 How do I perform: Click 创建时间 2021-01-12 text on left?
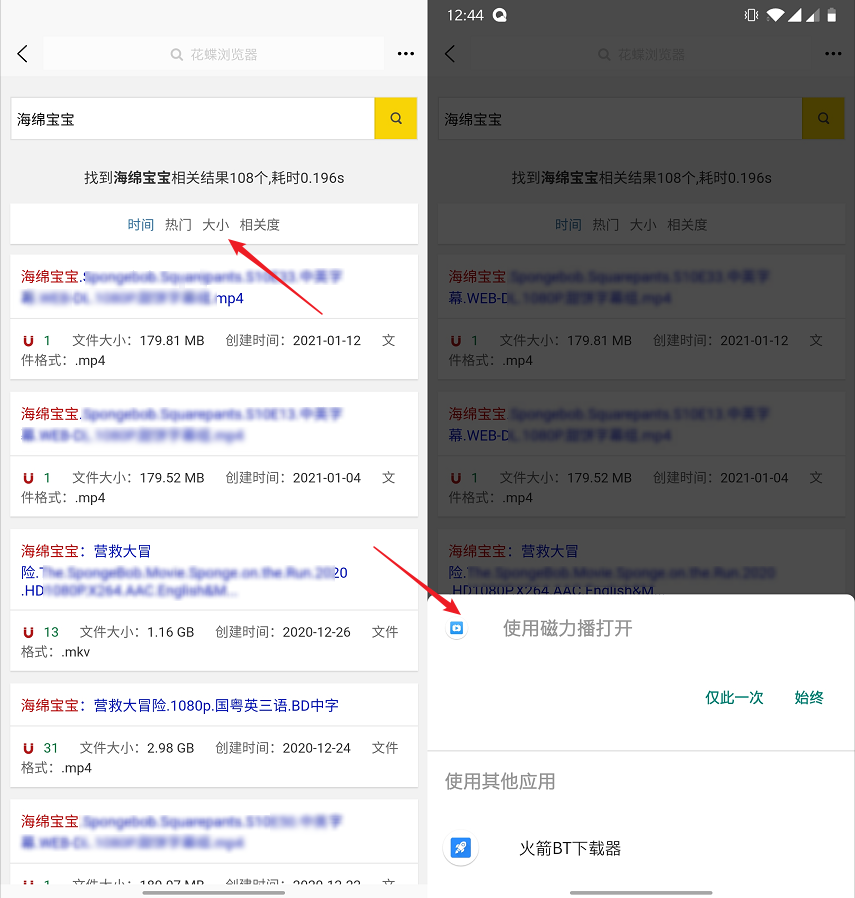[x=293, y=341]
